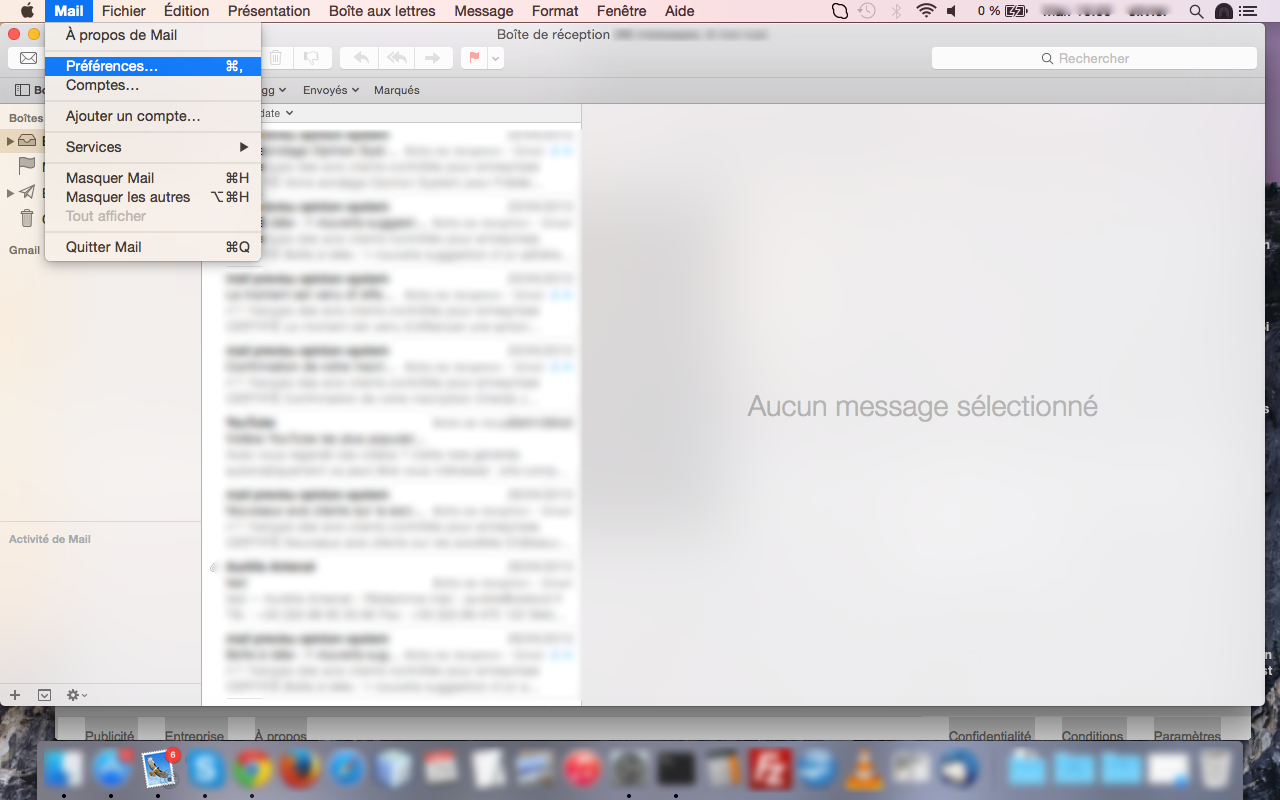Image resolution: width=1280 pixels, height=800 pixels.
Task: Open the Fichier menu
Action: click(124, 11)
